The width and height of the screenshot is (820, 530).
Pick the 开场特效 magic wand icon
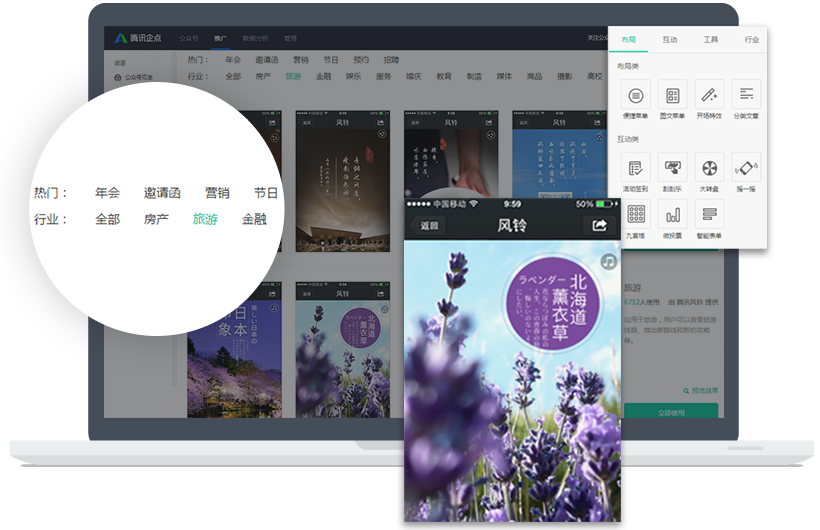click(x=709, y=95)
